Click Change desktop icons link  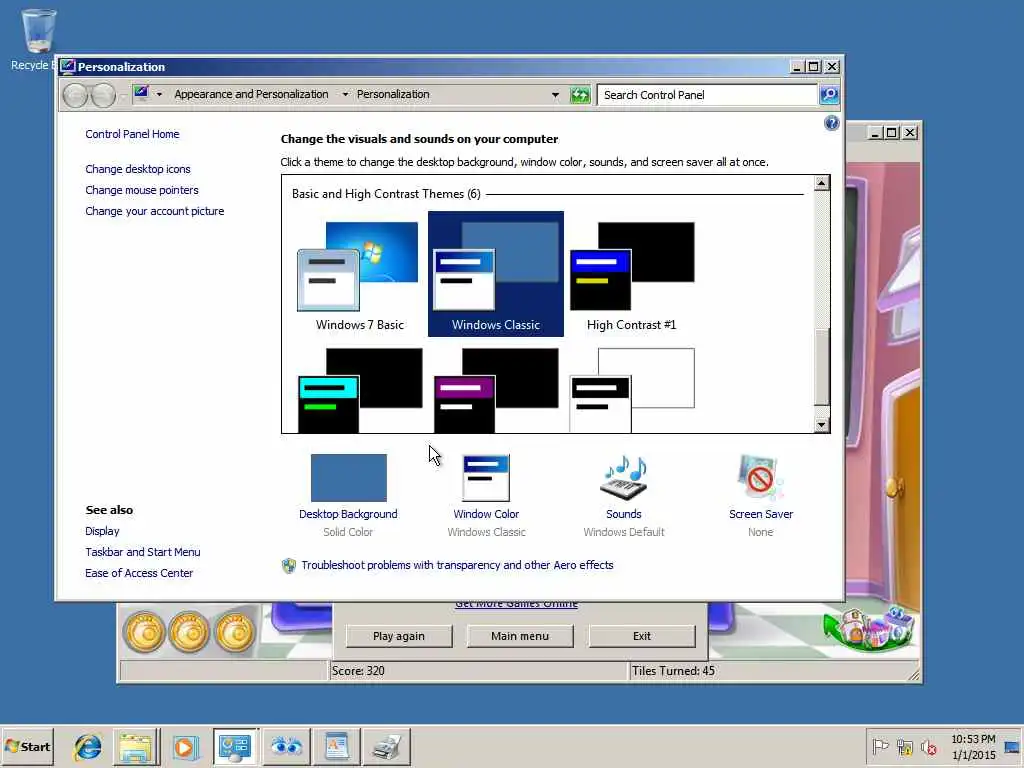(x=138, y=169)
